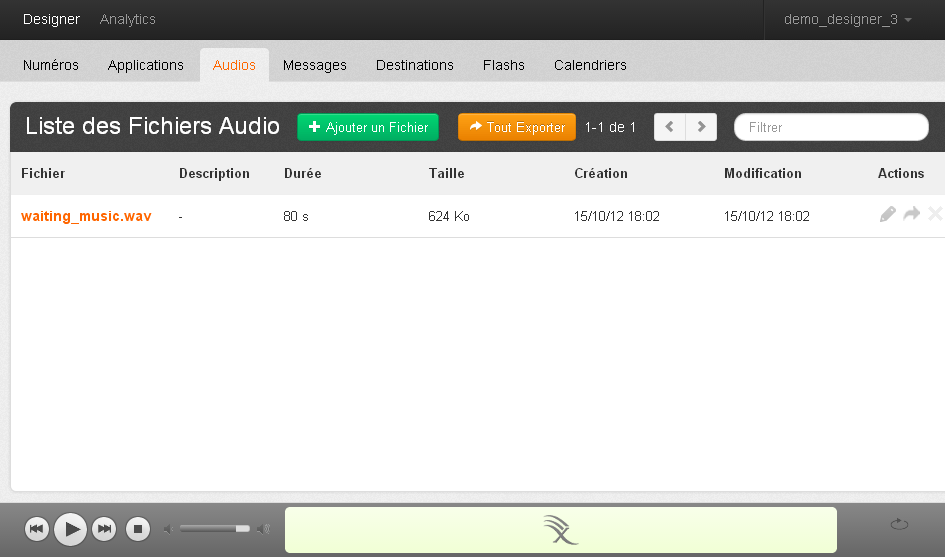Click the next track button
The width and height of the screenshot is (945, 557).
104,529
